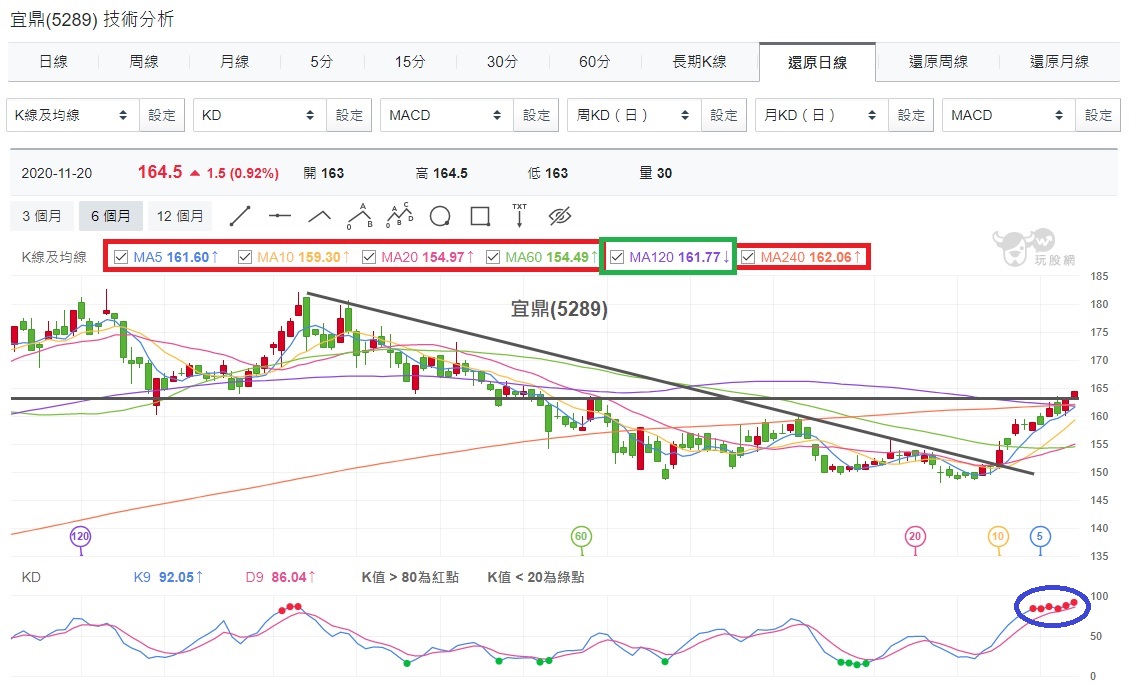The image size is (1138, 684).
Task: Switch to the 5分 tab
Action: tap(321, 62)
